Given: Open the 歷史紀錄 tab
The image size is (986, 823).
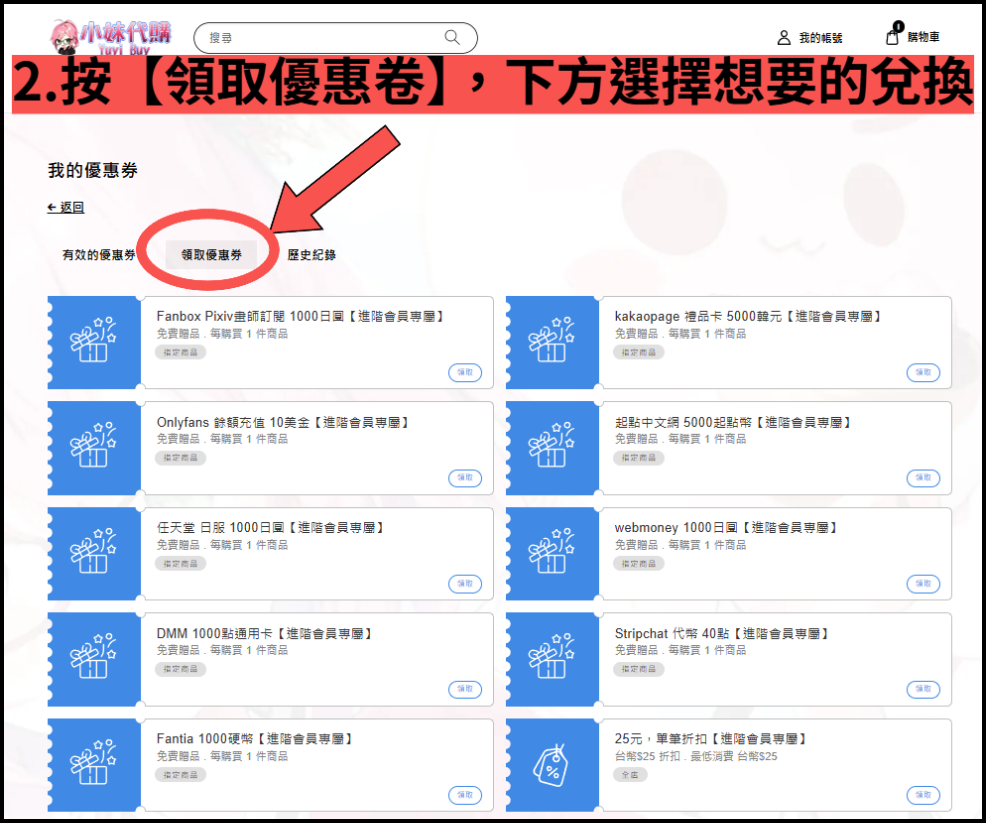Looking at the screenshot, I should pos(311,255).
